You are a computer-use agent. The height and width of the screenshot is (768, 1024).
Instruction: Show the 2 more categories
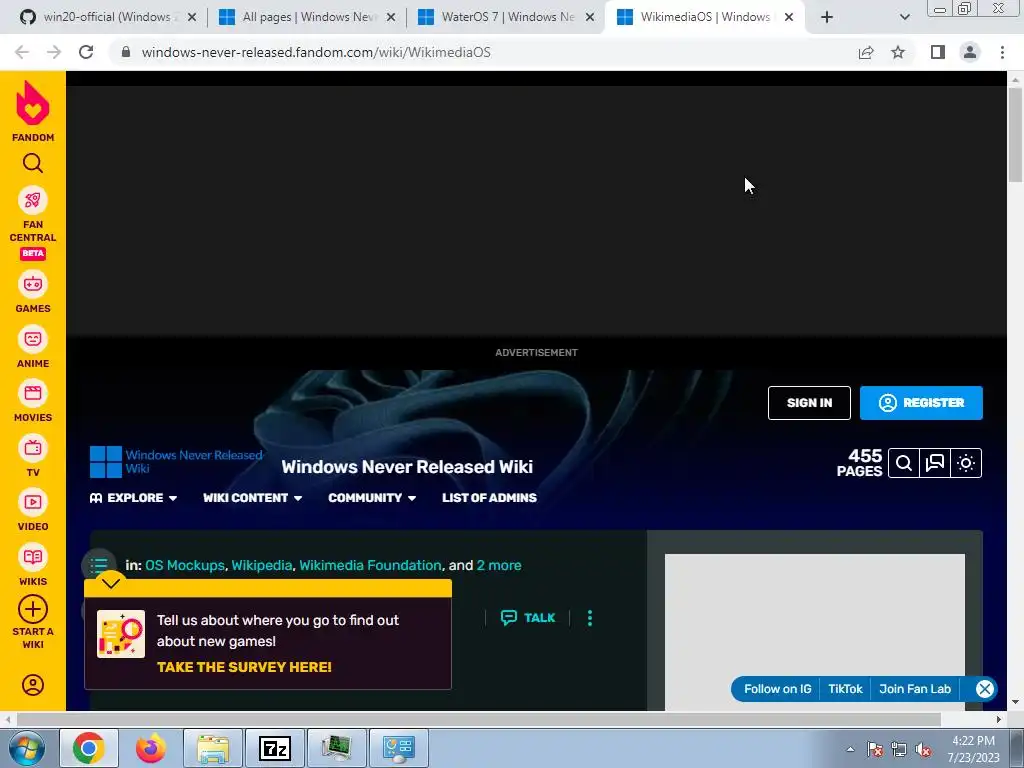[x=499, y=566]
